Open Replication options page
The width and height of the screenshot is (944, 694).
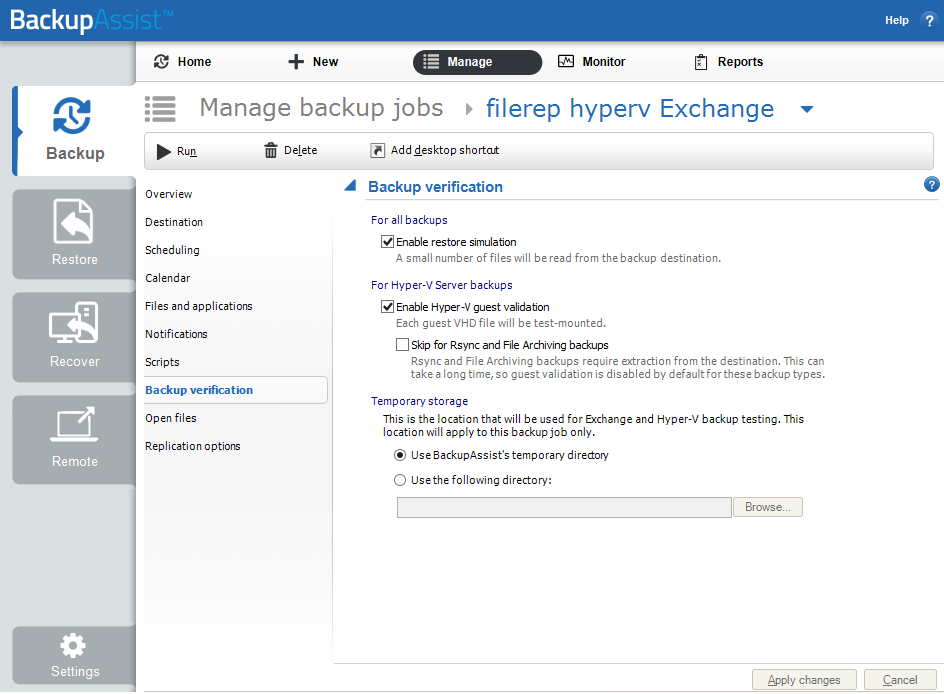pos(193,446)
